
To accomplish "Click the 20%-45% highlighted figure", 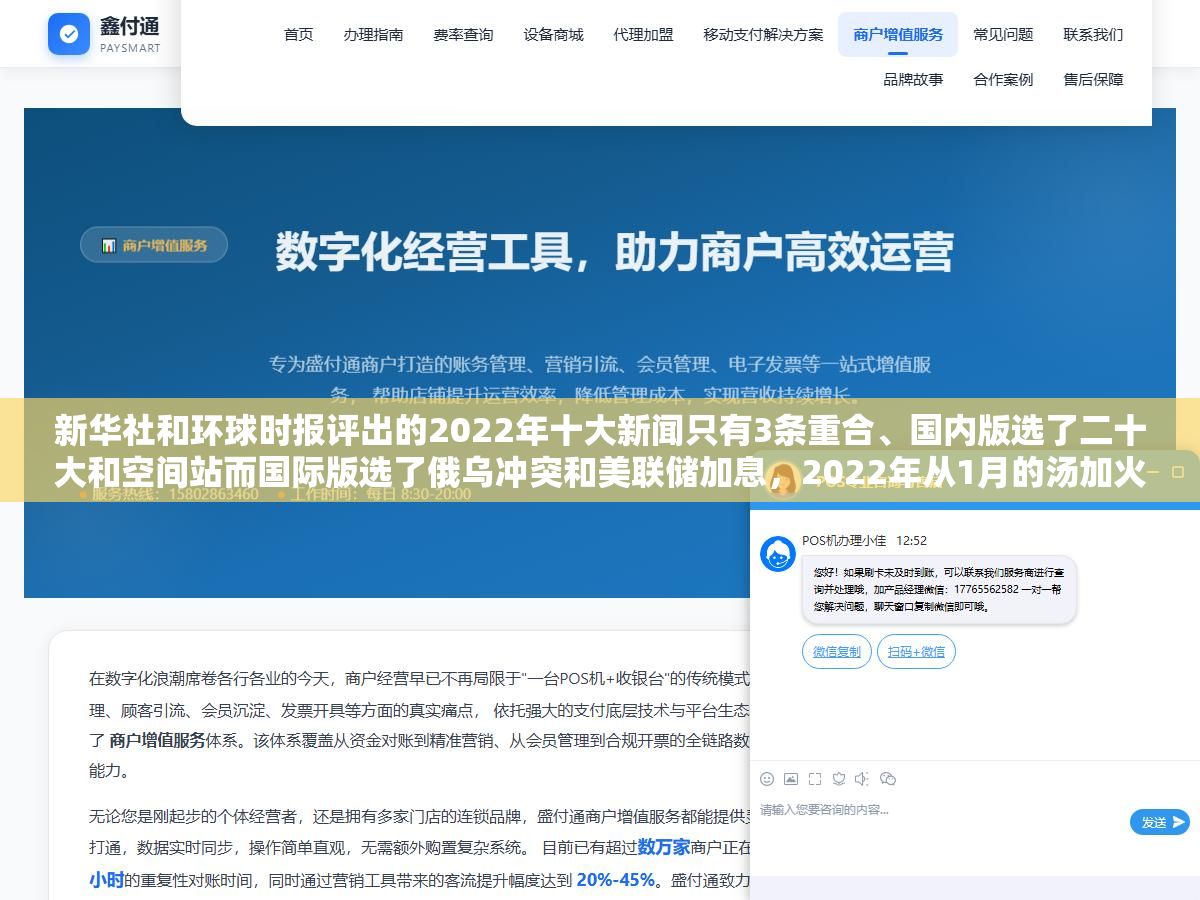I will 616,880.
